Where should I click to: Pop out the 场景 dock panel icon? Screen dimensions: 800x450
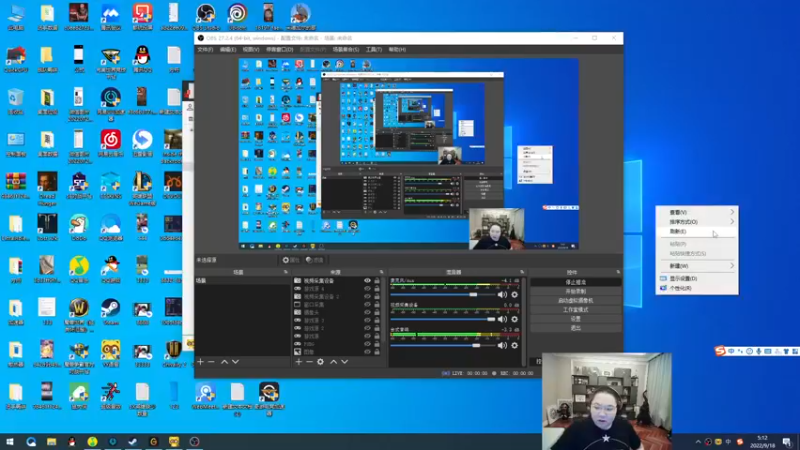[286, 272]
